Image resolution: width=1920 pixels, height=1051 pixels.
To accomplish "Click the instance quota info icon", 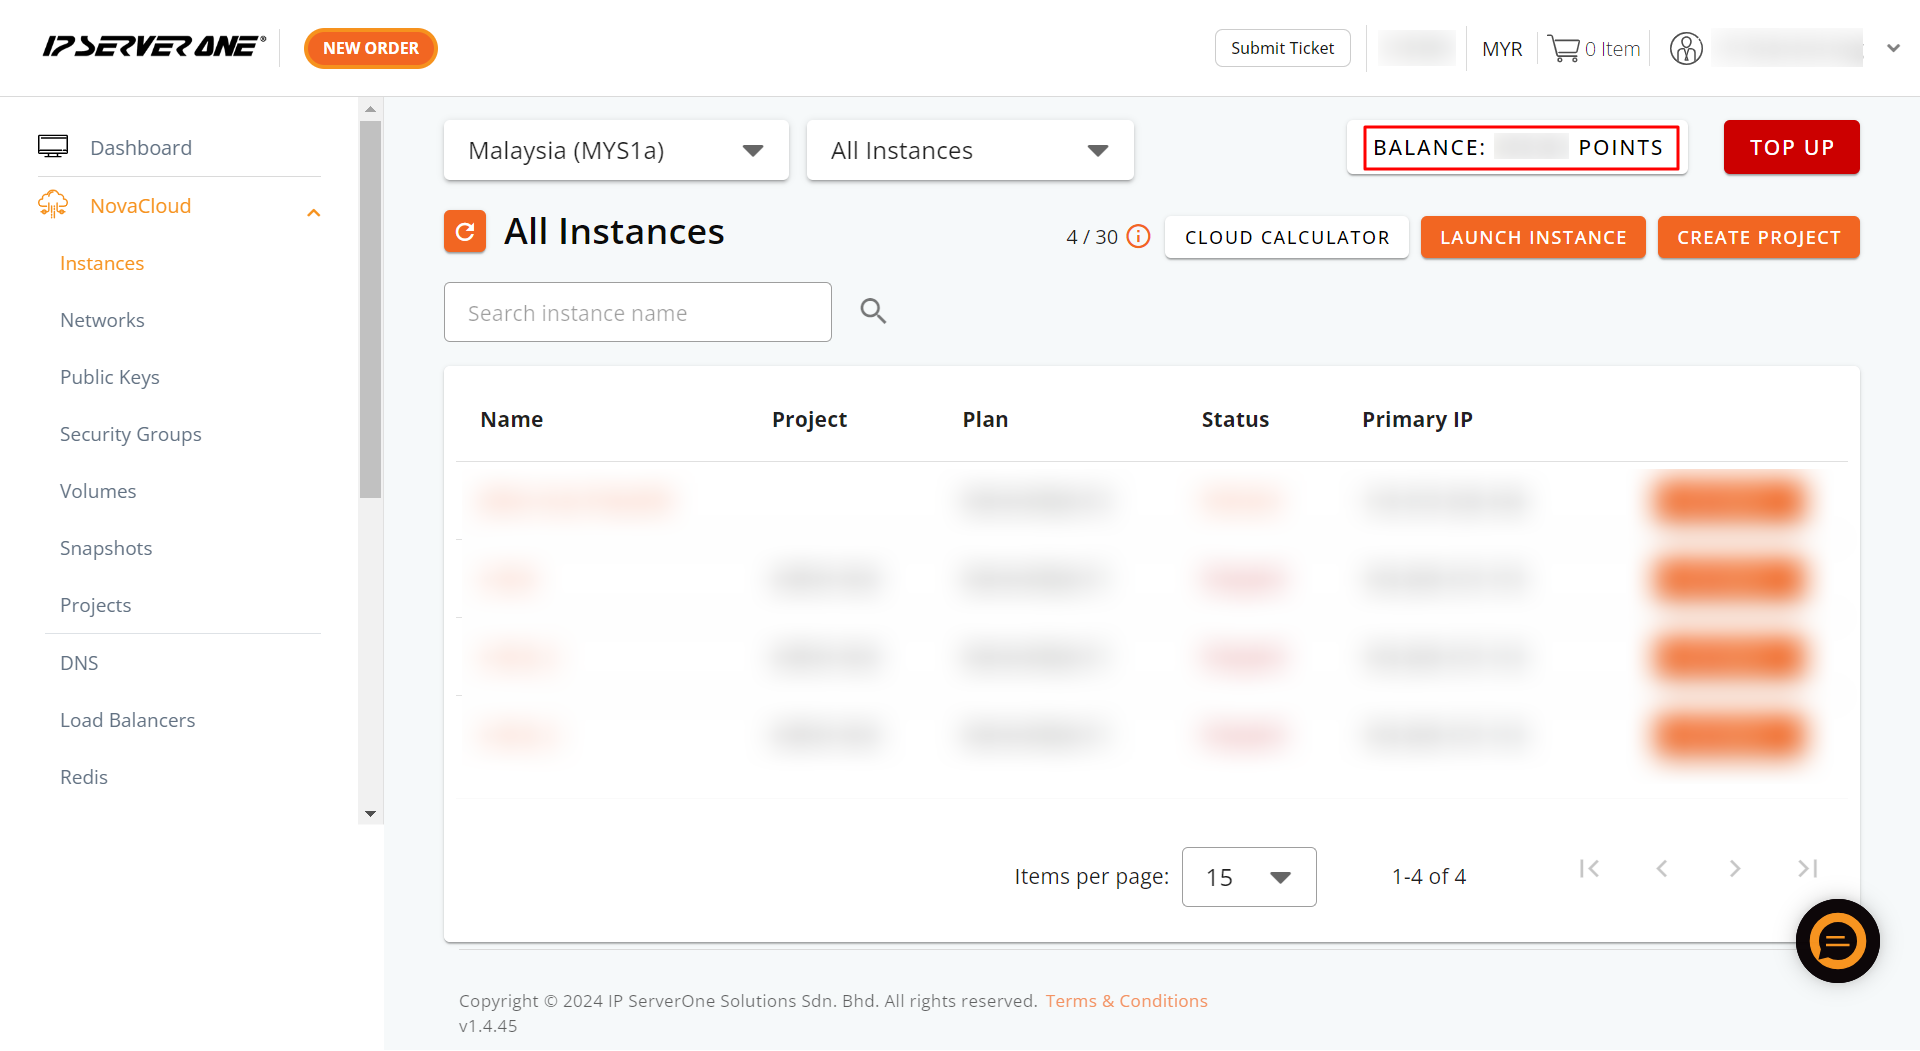I will coord(1138,236).
